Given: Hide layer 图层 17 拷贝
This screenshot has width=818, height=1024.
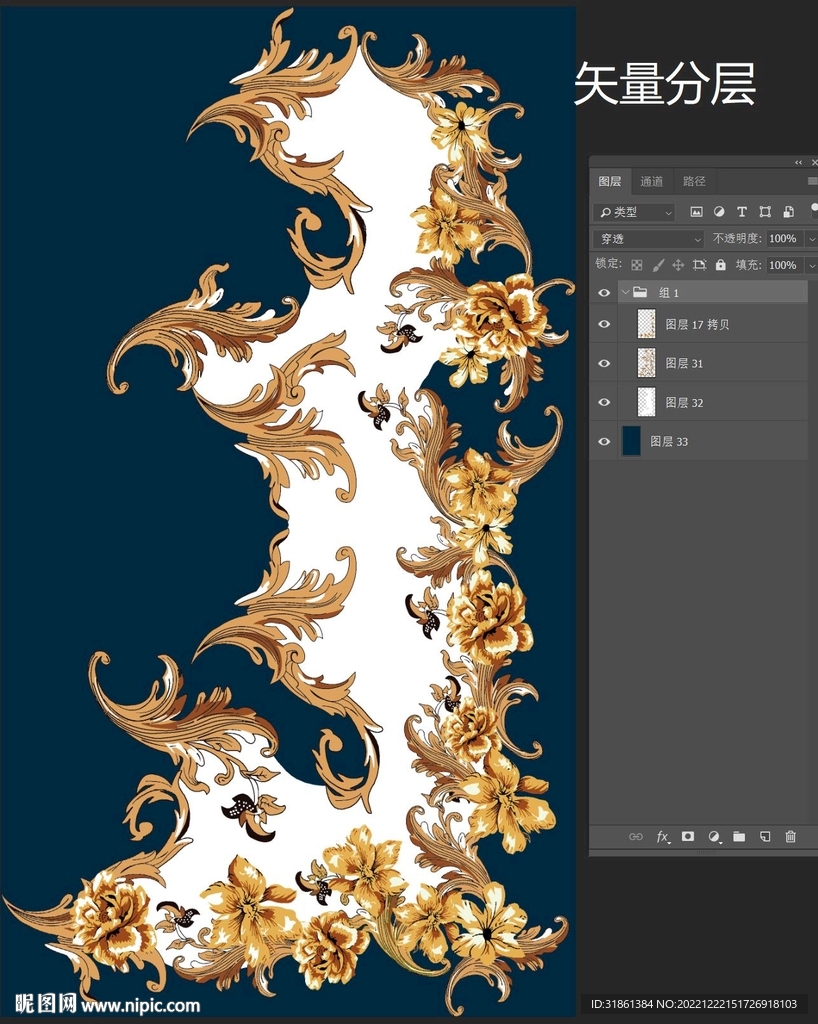Looking at the screenshot, I should click(x=604, y=324).
